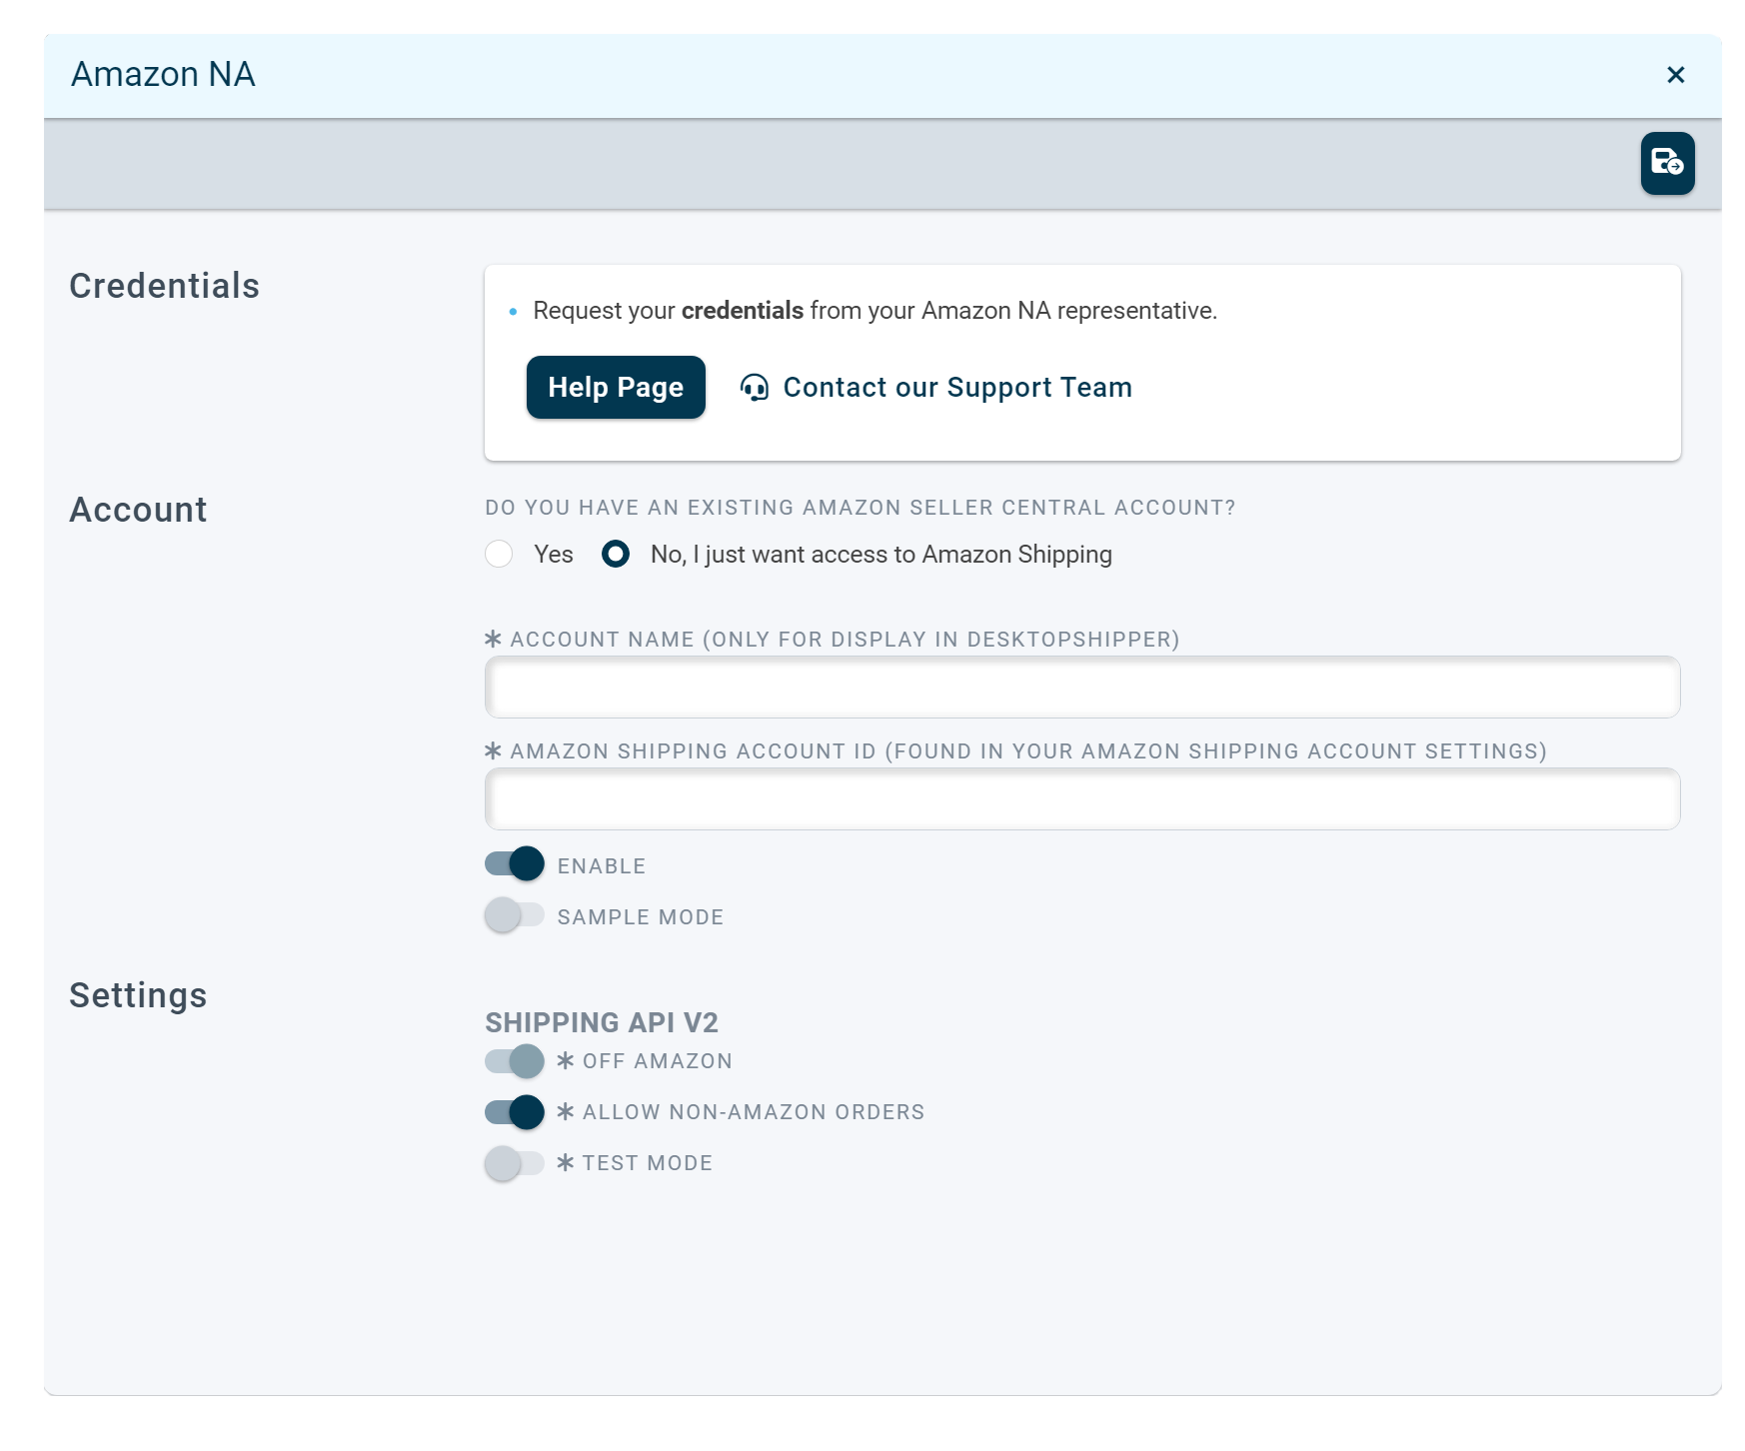Click the Settings section heading

[x=138, y=996]
